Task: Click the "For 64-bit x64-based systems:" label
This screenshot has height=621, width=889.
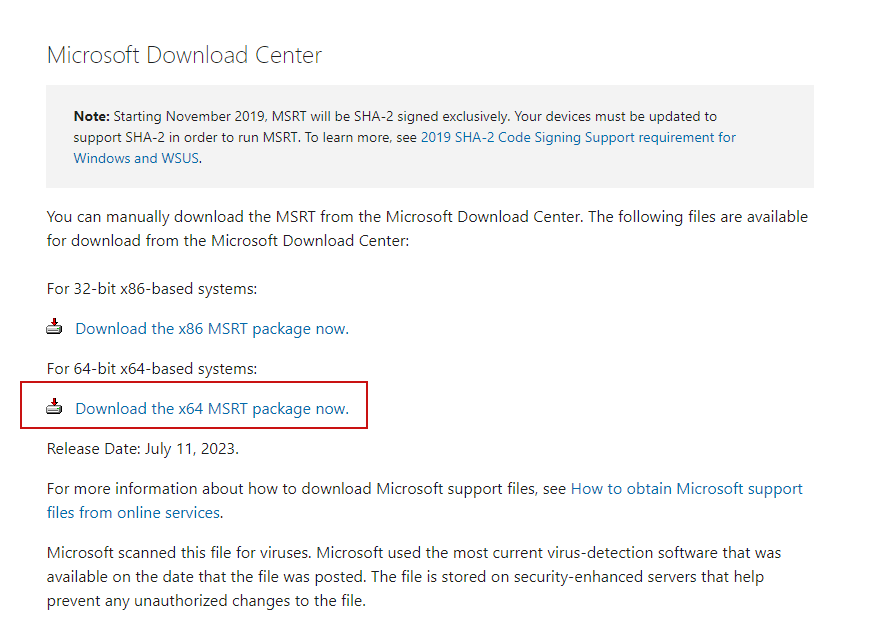Action: point(152,369)
